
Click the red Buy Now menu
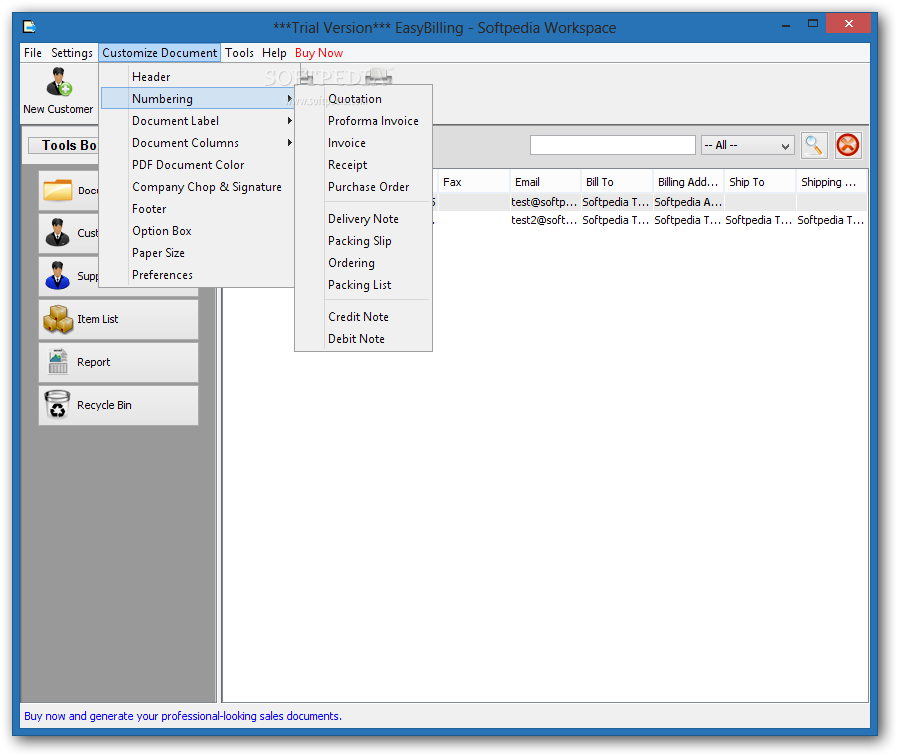[x=319, y=53]
